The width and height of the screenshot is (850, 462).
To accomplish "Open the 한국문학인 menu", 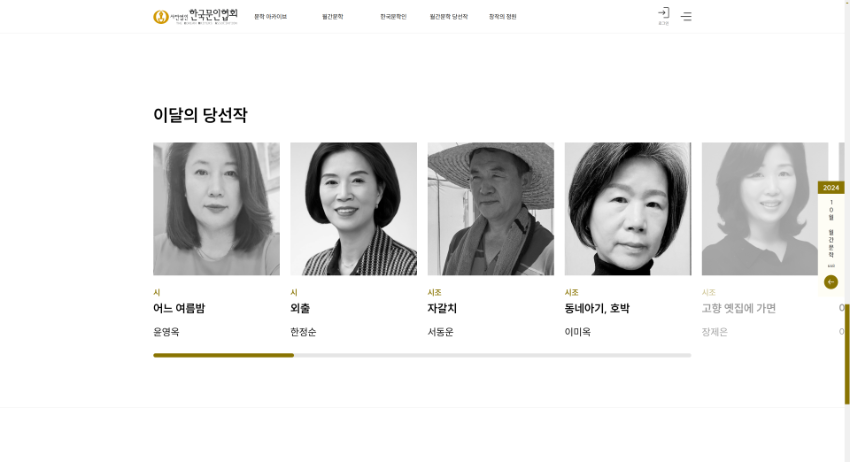I will click(x=393, y=17).
